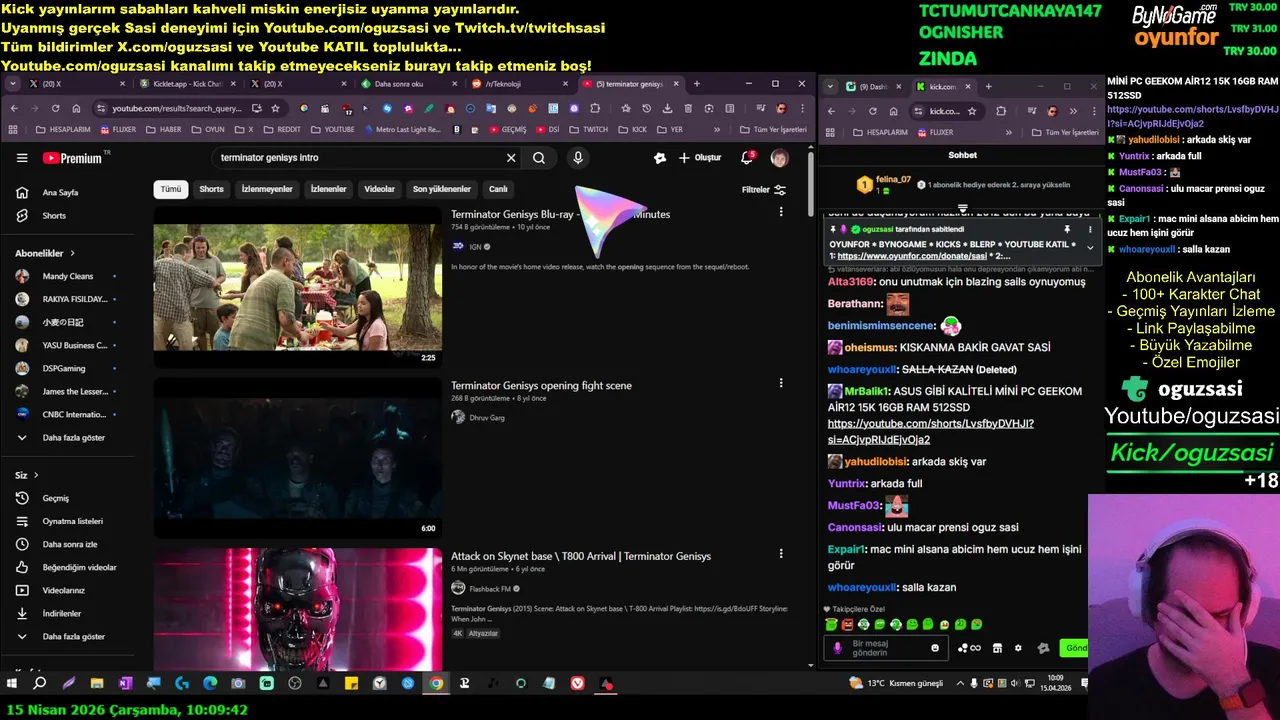Click inside the YouTube search field
The height and width of the screenshot is (720, 1280).
coord(360,158)
